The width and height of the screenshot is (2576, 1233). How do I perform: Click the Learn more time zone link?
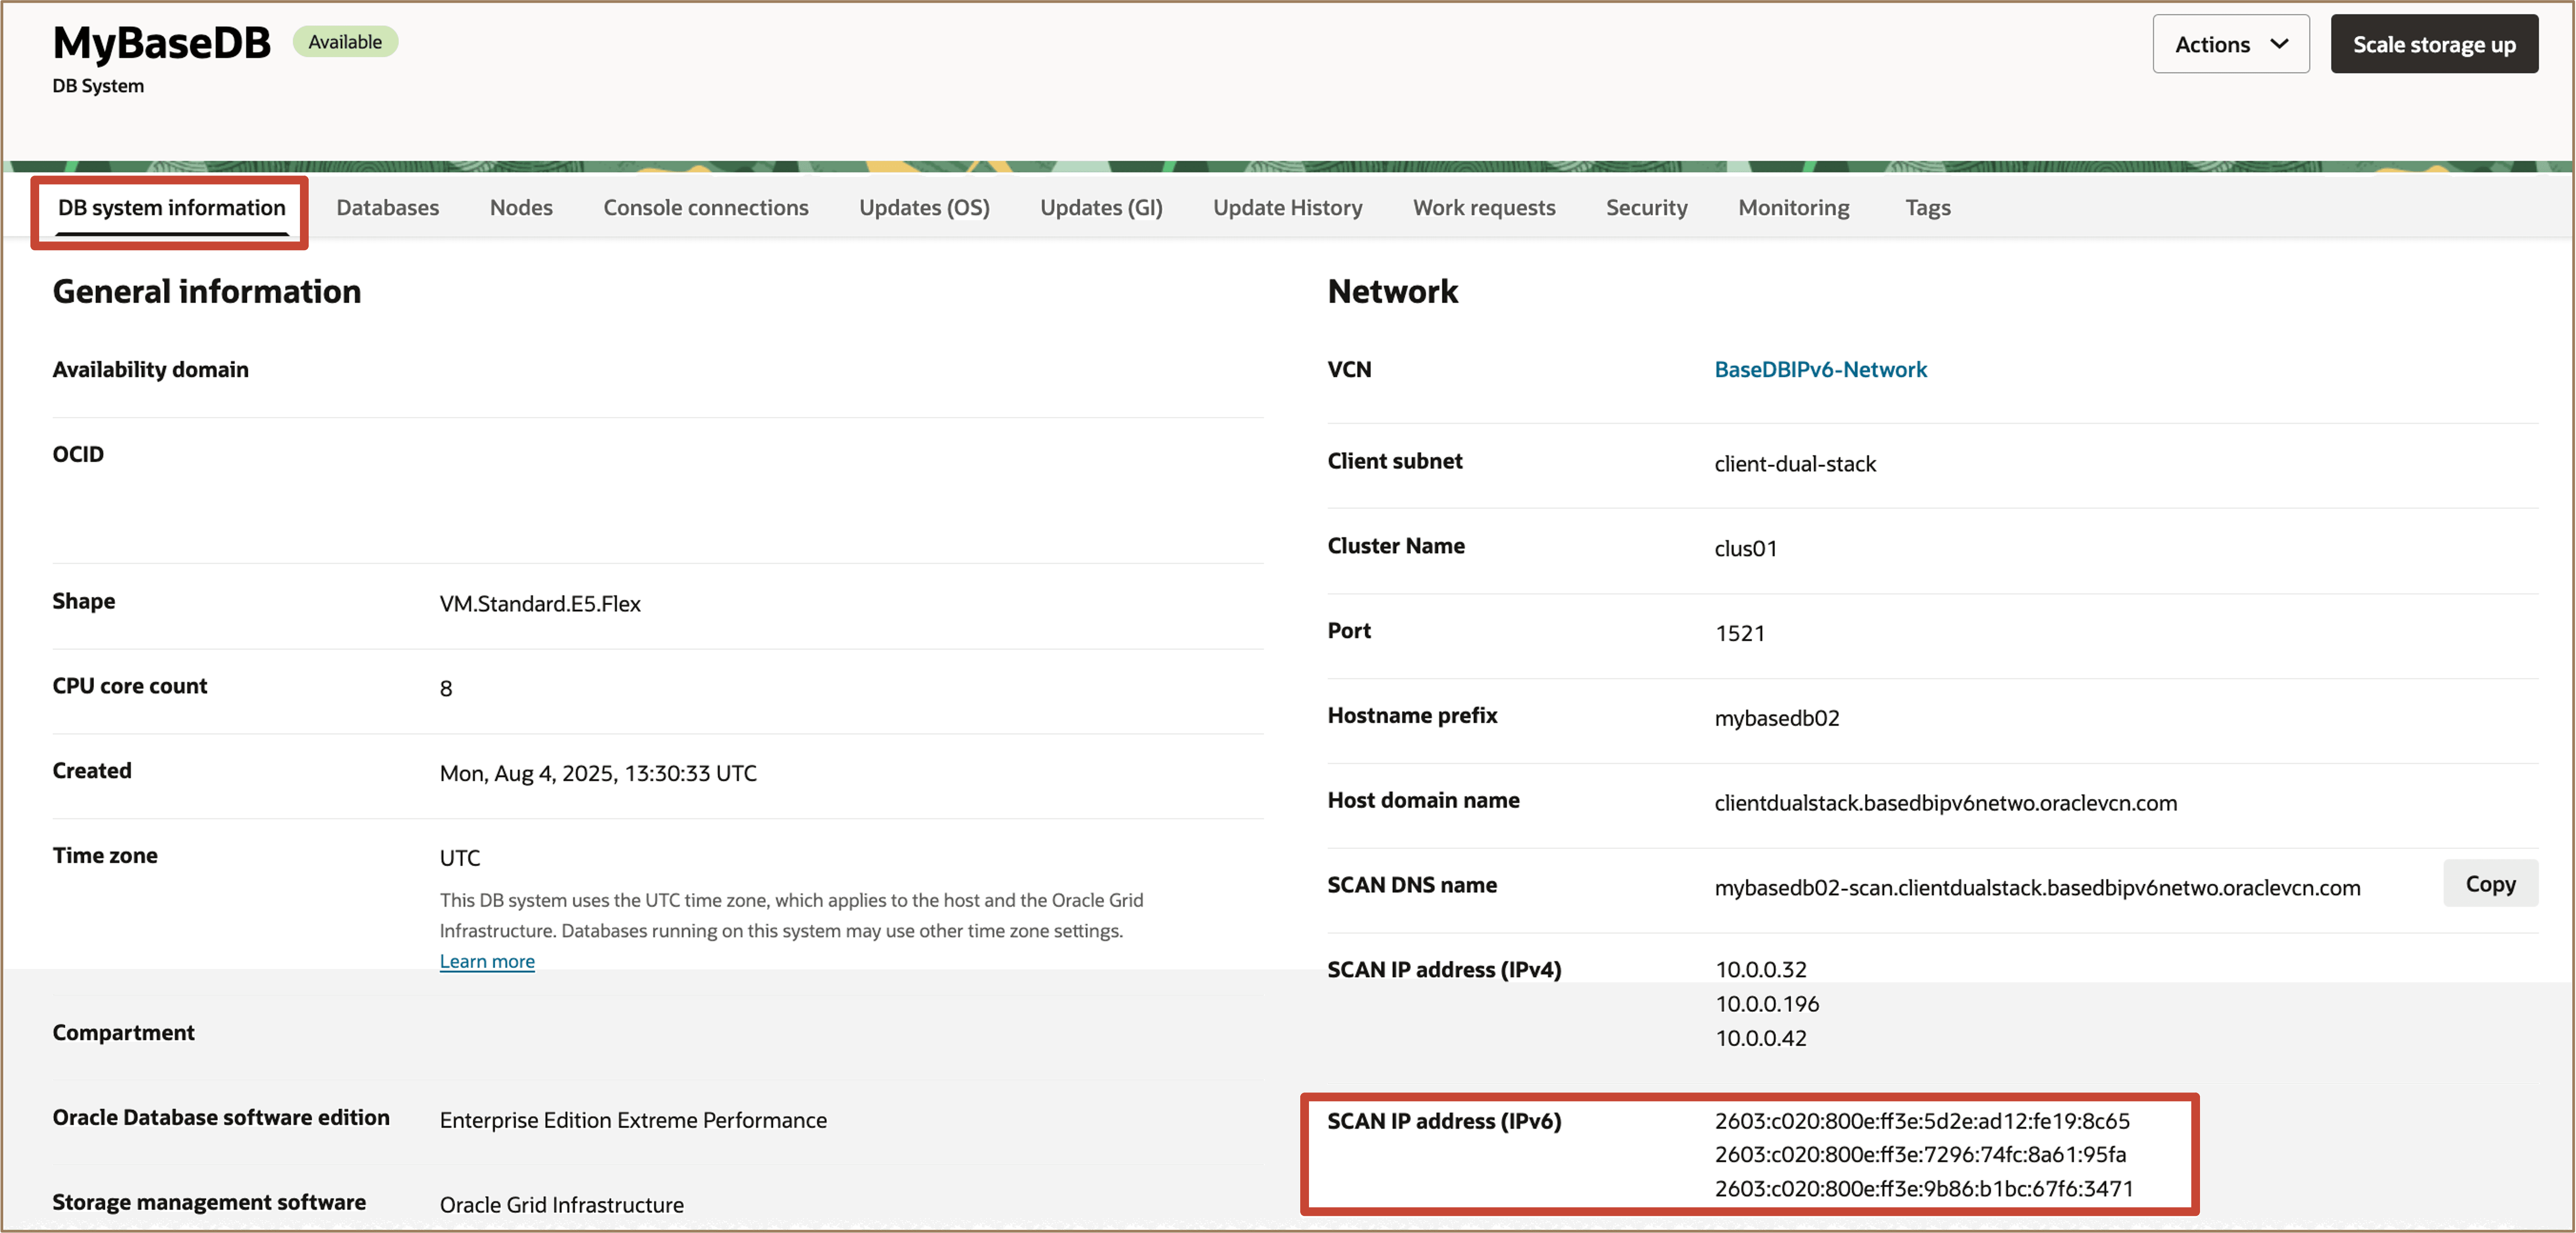tap(486, 960)
